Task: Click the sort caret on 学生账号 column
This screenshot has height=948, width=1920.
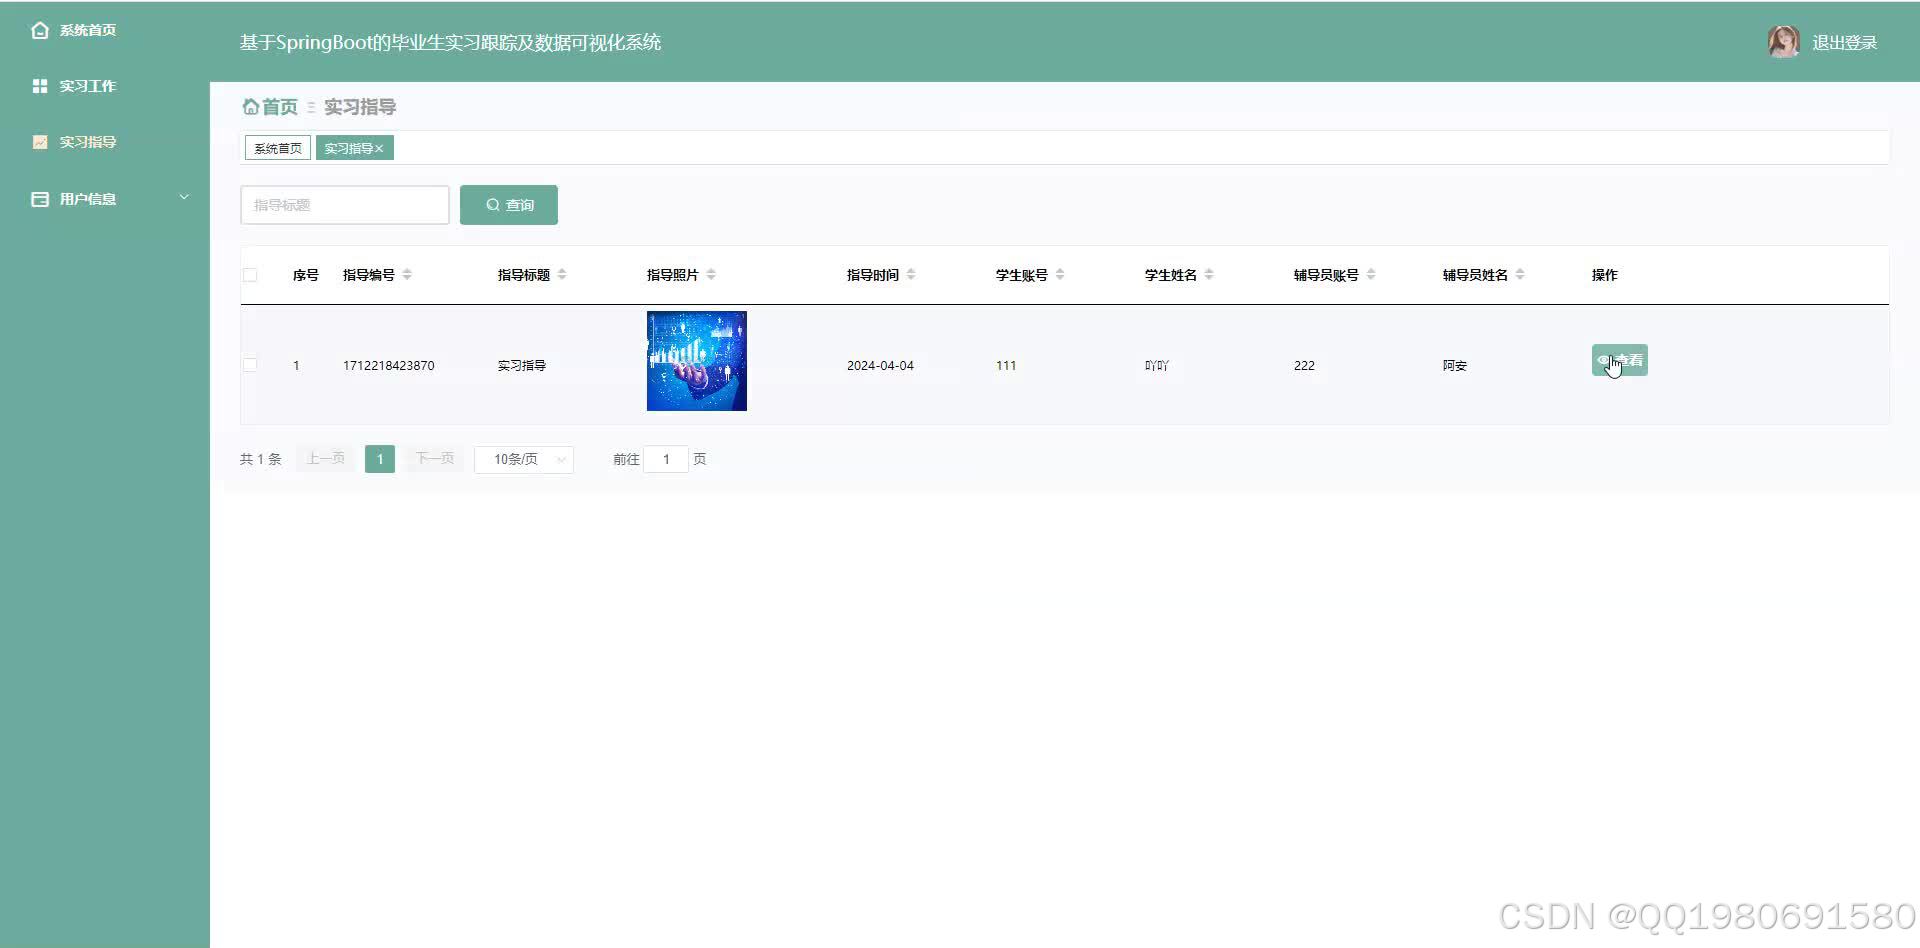Action: [x=1062, y=273]
